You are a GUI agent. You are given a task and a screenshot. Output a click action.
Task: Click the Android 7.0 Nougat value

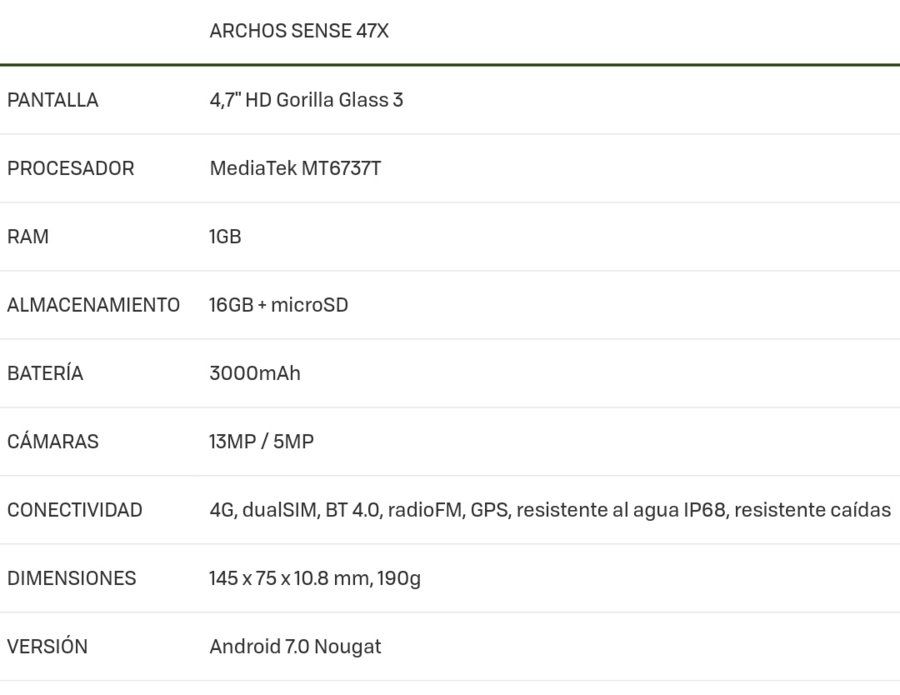(x=295, y=647)
